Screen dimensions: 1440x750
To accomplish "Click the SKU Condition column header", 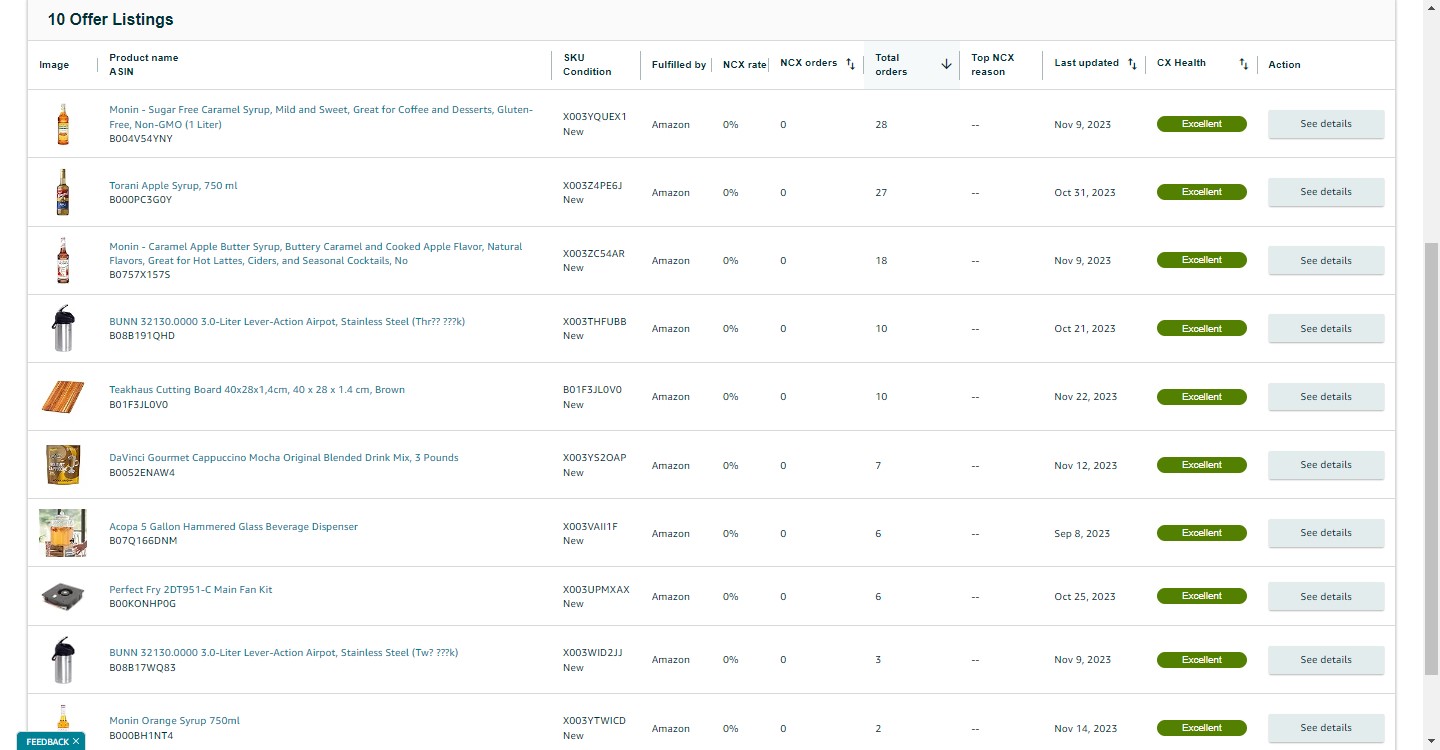I will [587, 65].
